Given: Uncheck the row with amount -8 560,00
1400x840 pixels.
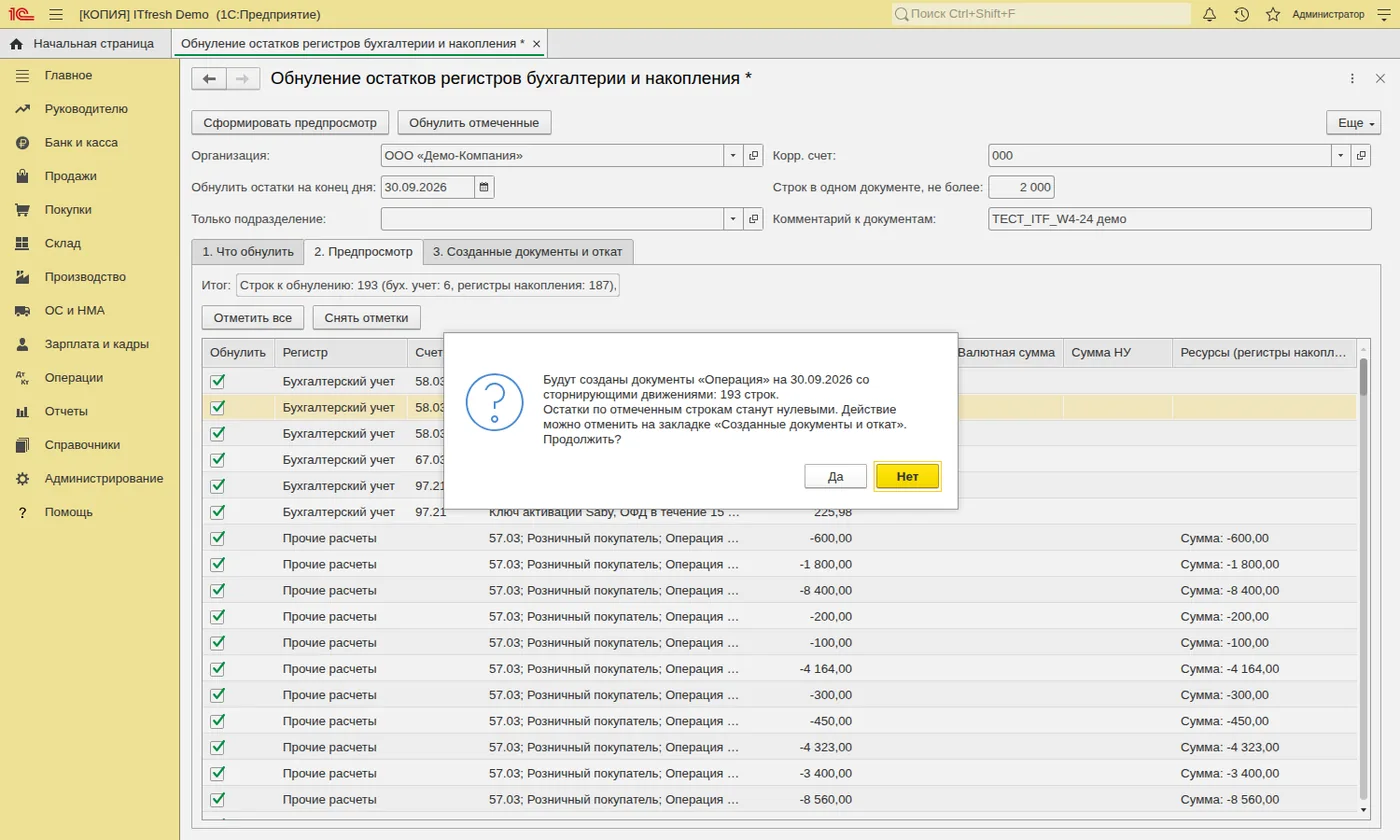Looking at the screenshot, I should click(x=218, y=799).
